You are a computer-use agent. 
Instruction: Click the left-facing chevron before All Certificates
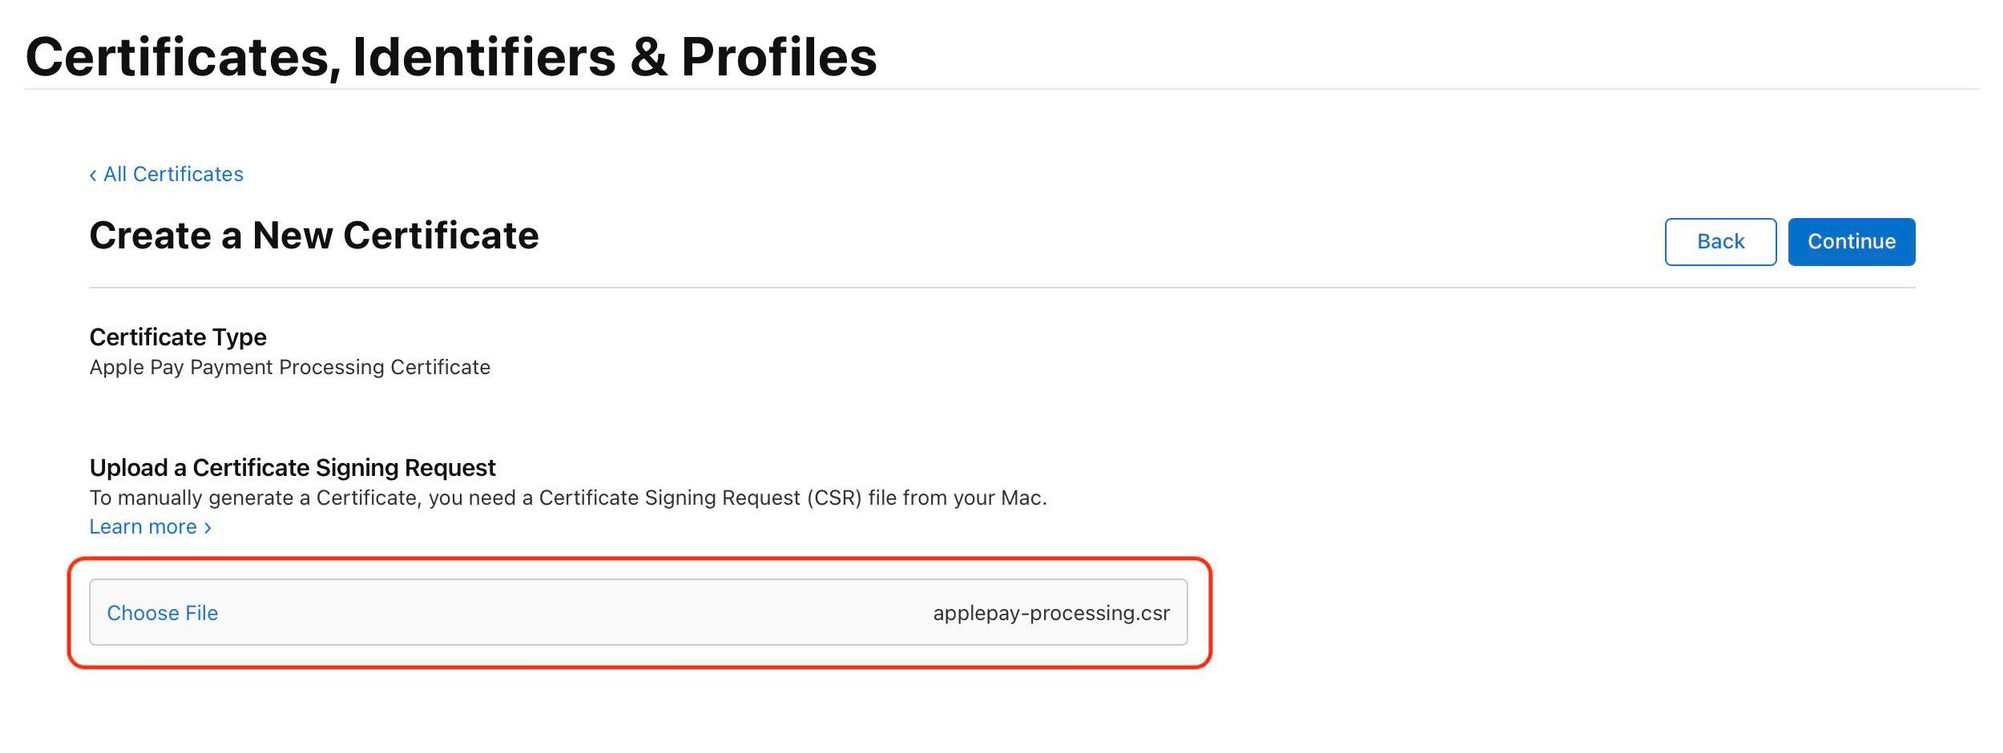coord(93,174)
